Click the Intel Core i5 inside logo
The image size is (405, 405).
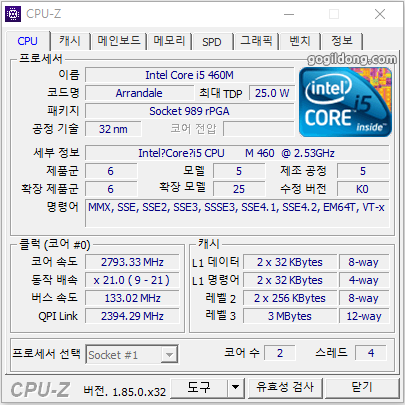click(x=345, y=102)
